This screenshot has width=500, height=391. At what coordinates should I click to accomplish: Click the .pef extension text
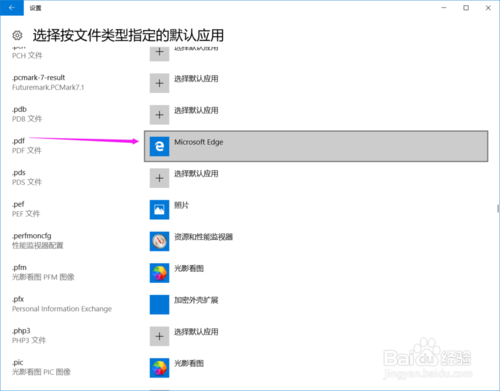click(18, 204)
